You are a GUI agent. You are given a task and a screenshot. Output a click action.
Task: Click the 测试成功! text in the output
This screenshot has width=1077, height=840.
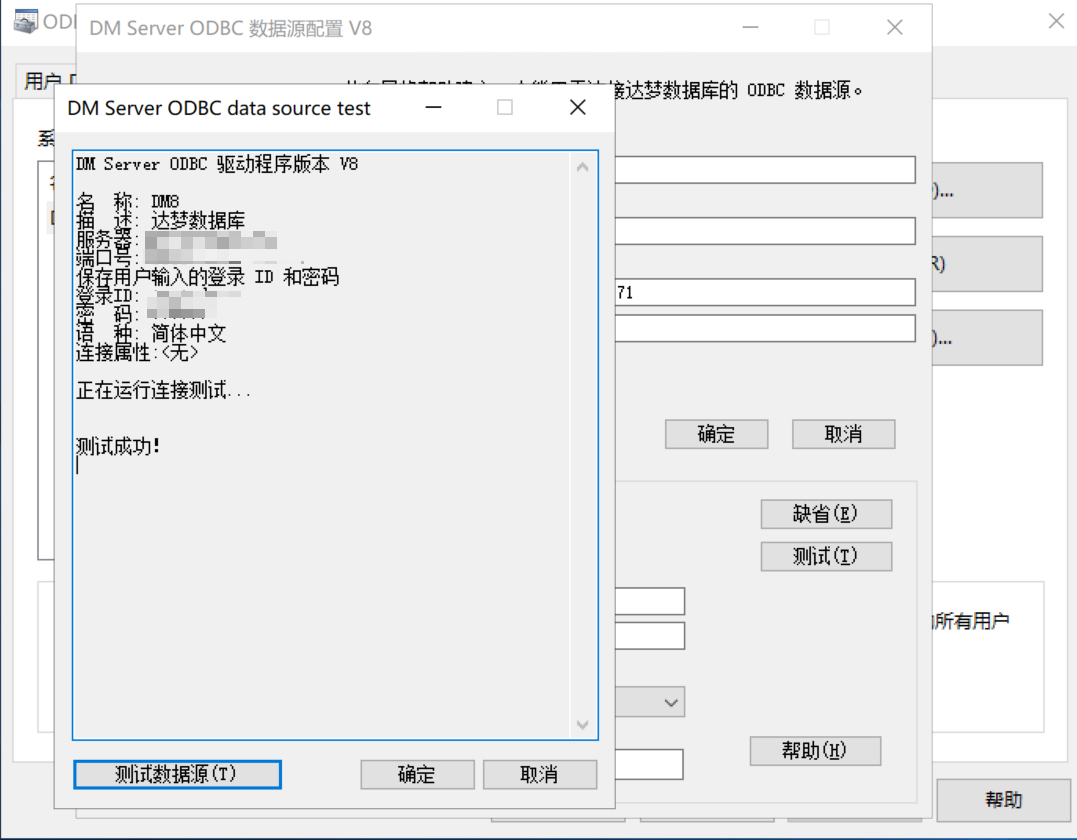click(x=118, y=446)
